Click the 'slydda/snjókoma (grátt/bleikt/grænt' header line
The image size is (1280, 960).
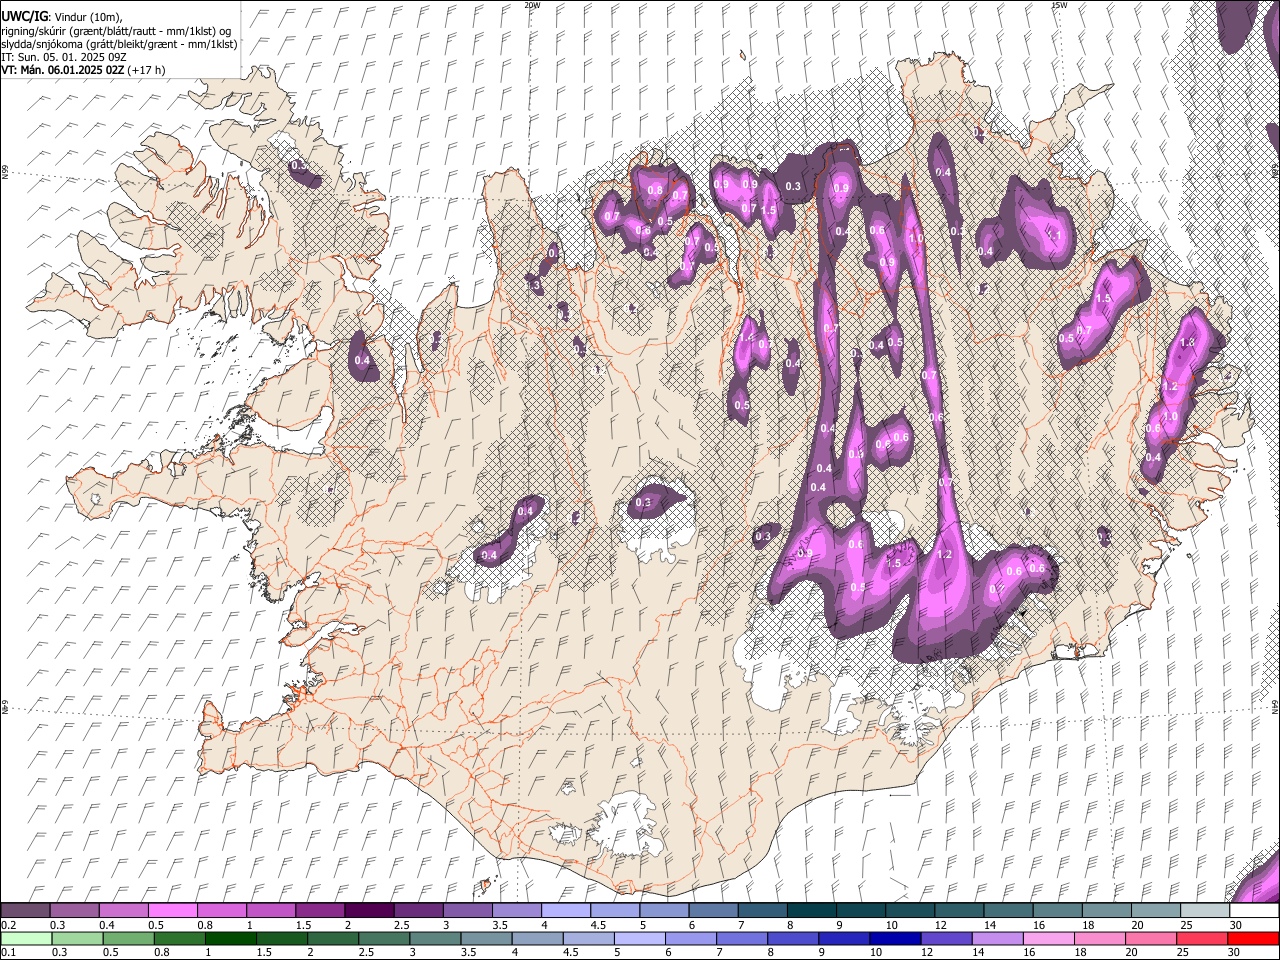[119, 44]
